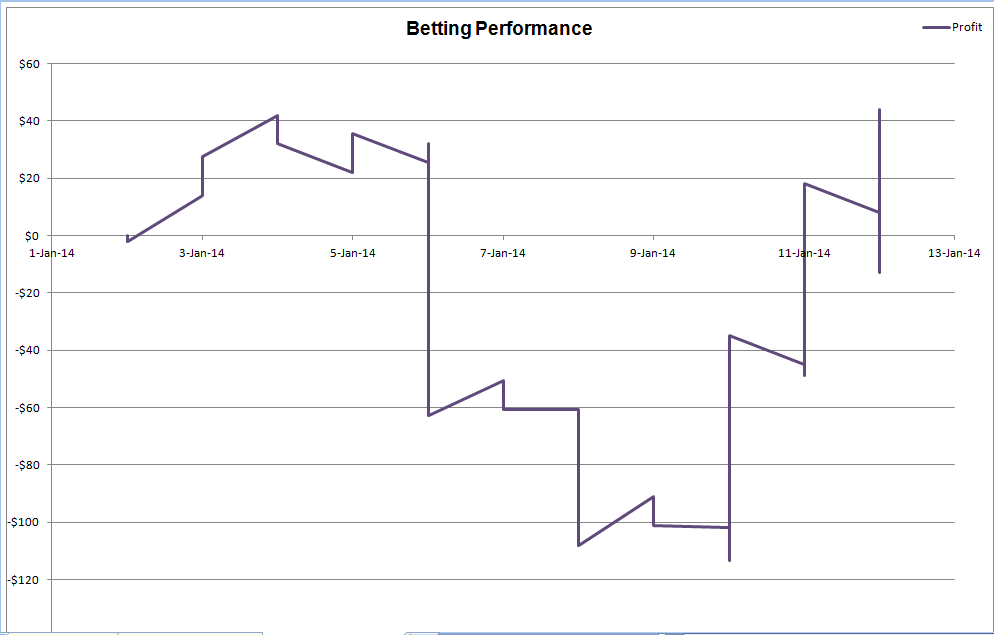This screenshot has height=635, width=994.
Task: Select the -$100 vertical axis label
Action: 25,522
